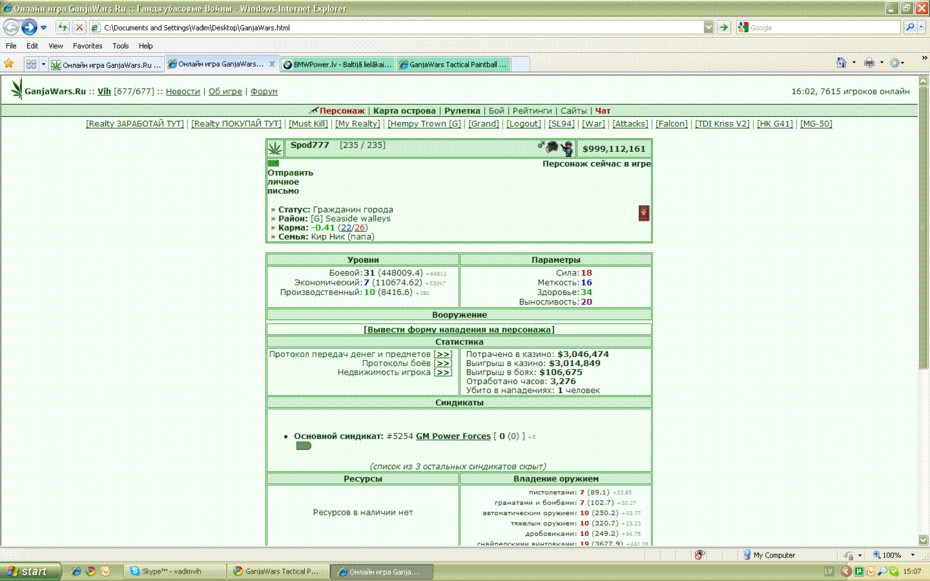Viewport: 930px width, 581px height.
Task: Stop loading with the red X icon
Action: pyautogui.click(x=79, y=27)
